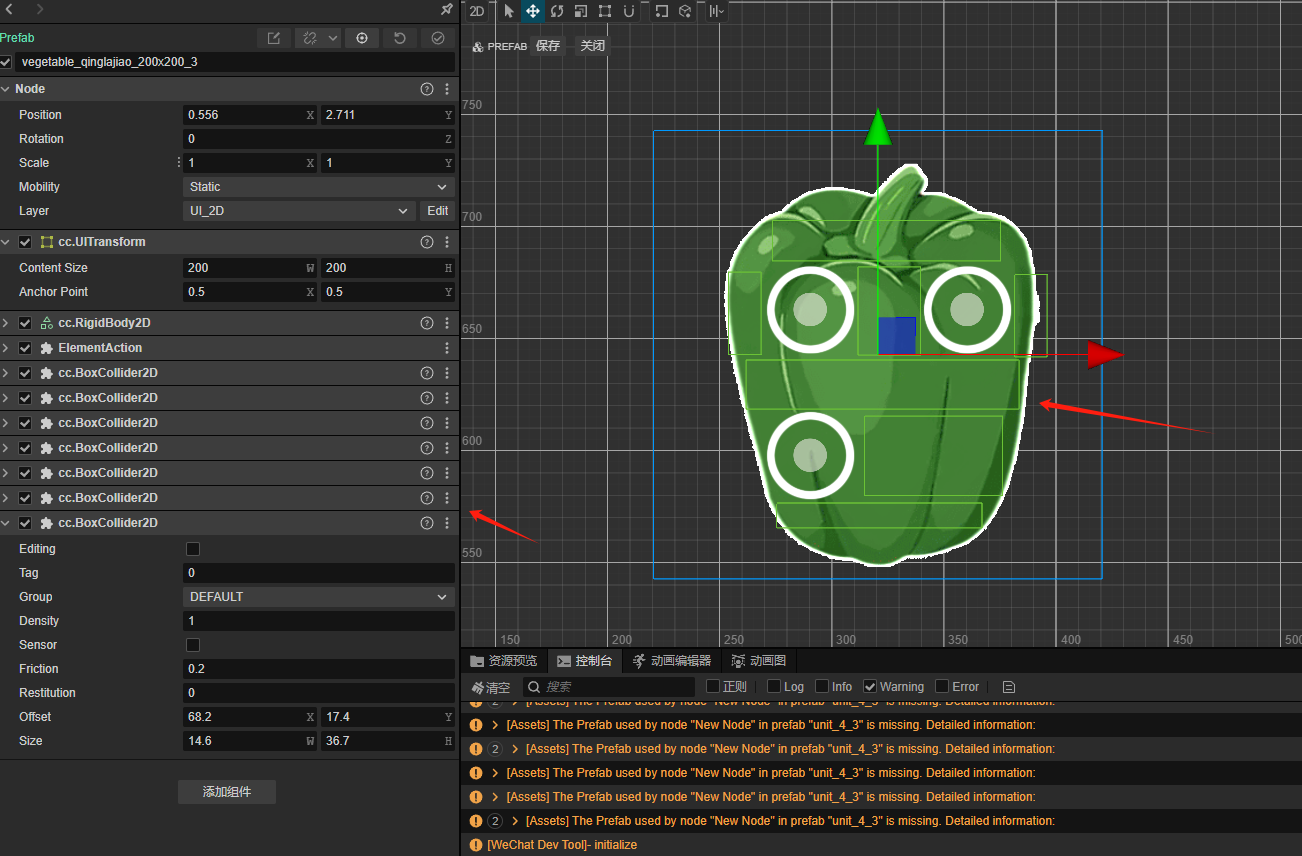Click the unlink prefab icon
The image size is (1302, 856).
(x=310, y=38)
